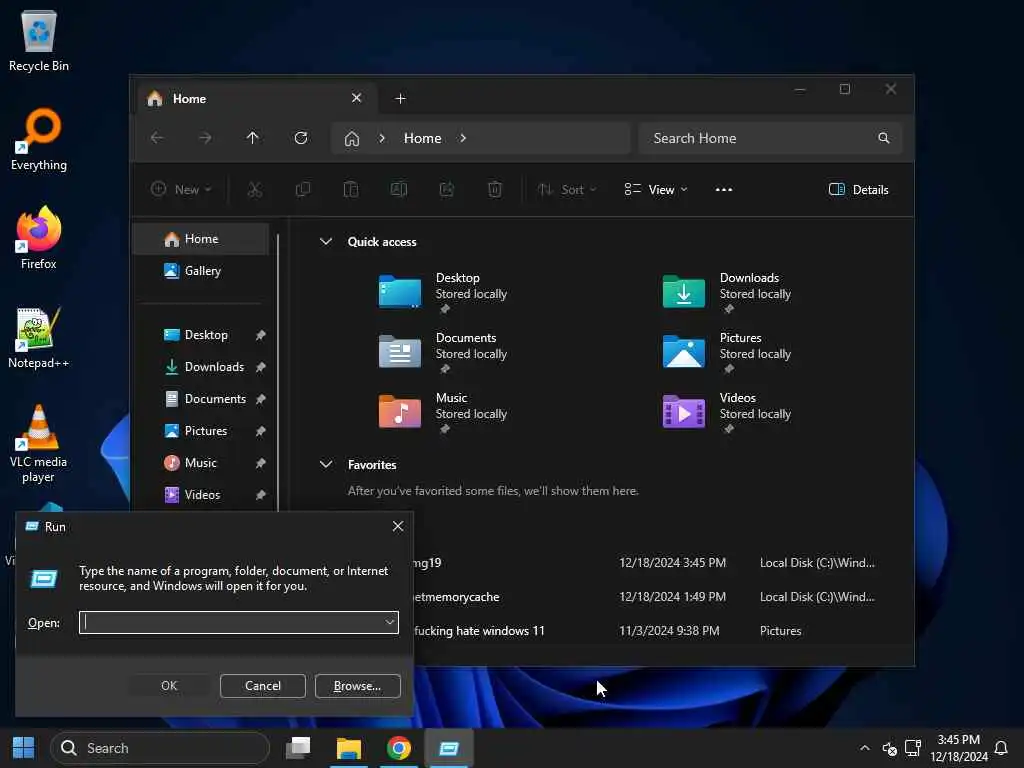Click OK in the Run dialog

[x=169, y=686]
